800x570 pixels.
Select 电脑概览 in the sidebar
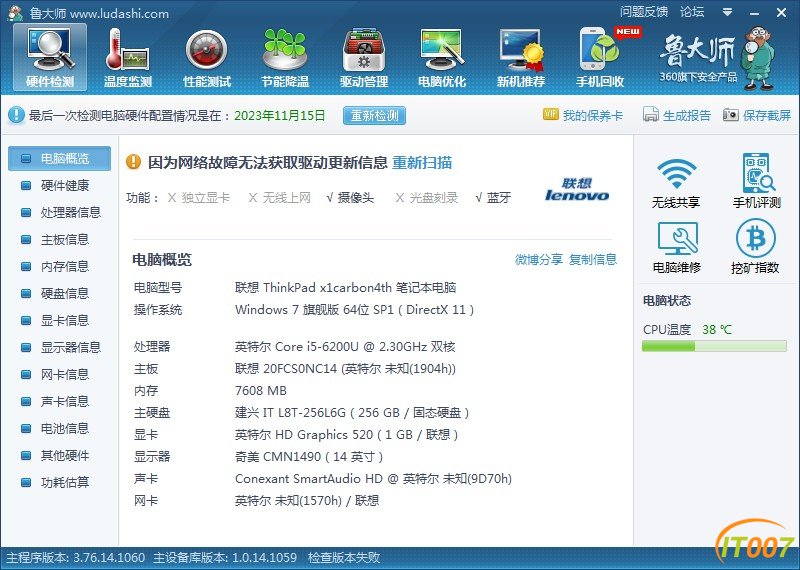click(x=60, y=159)
